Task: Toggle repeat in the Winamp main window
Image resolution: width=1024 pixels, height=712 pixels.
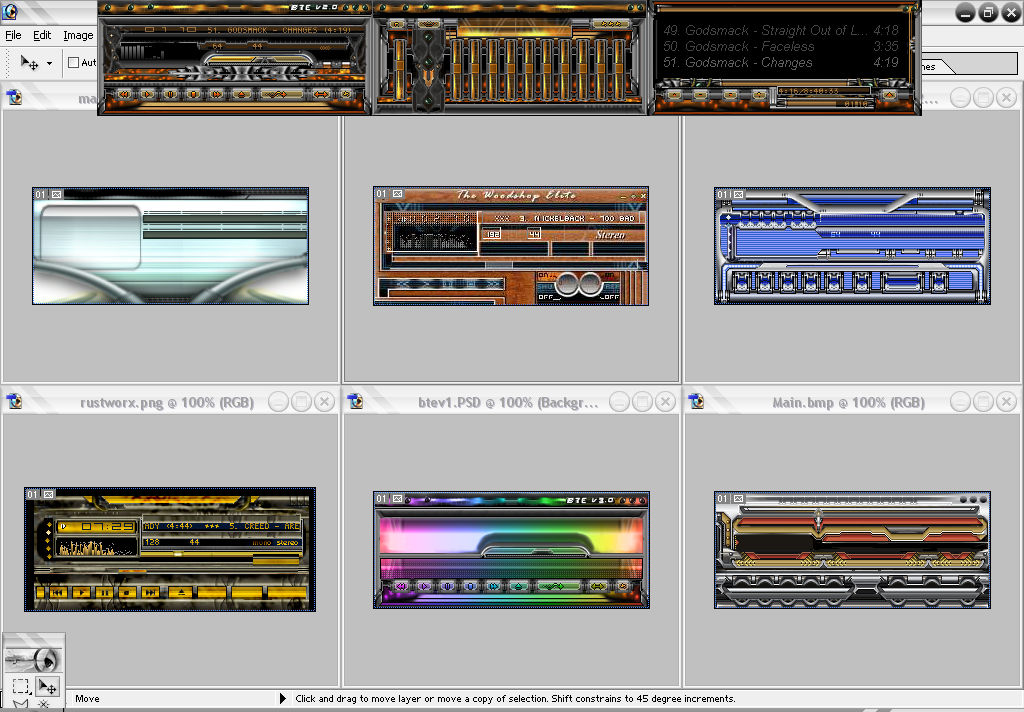Action: [321, 95]
